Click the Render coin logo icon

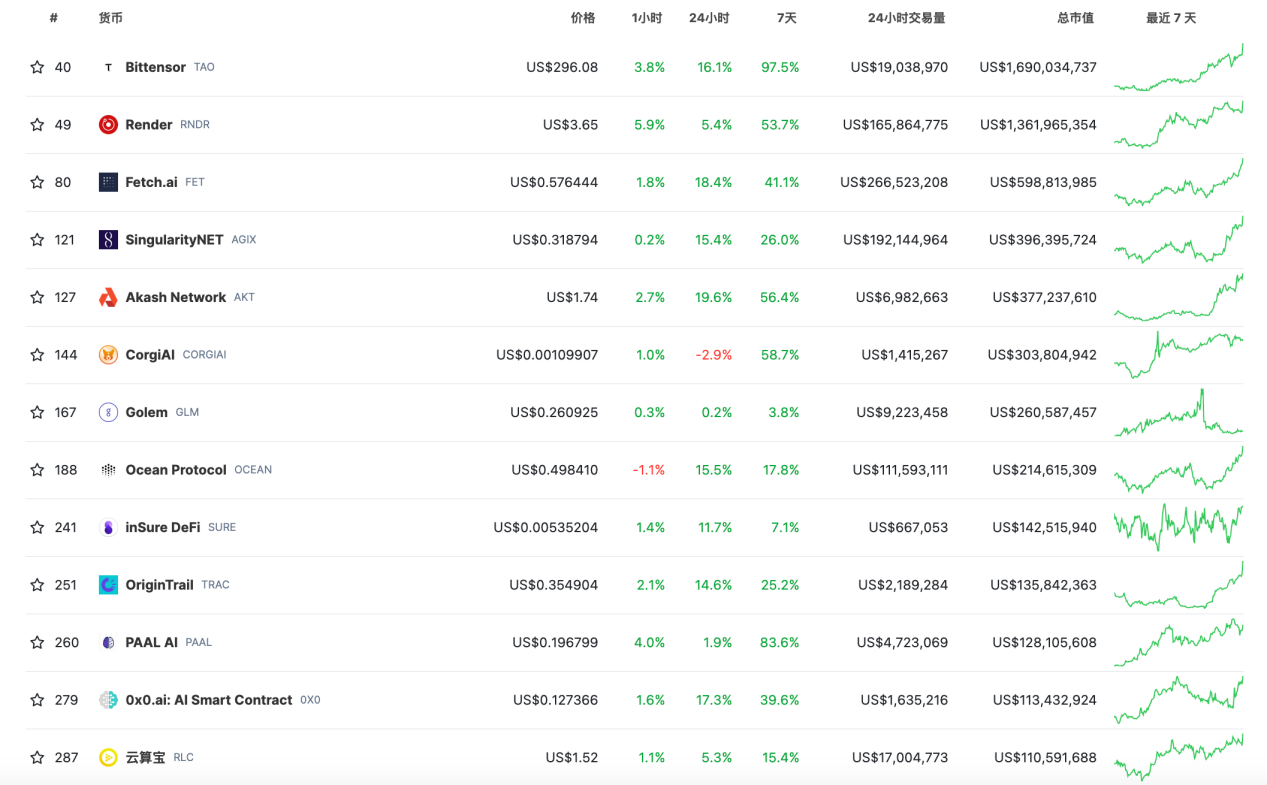point(108,125)
